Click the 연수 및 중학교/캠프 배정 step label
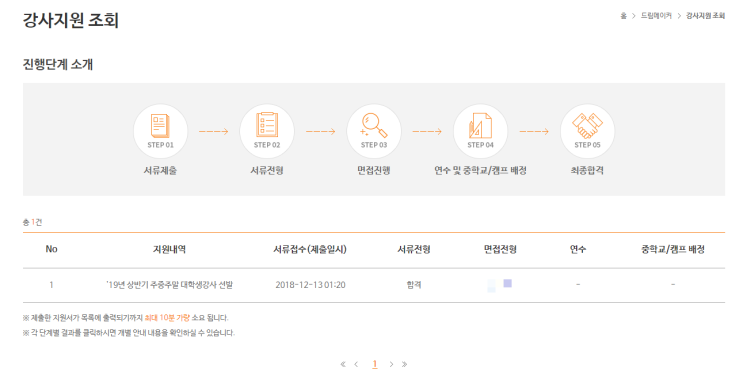The height and width of the screenshot is (387, 743). coord(480,171)
